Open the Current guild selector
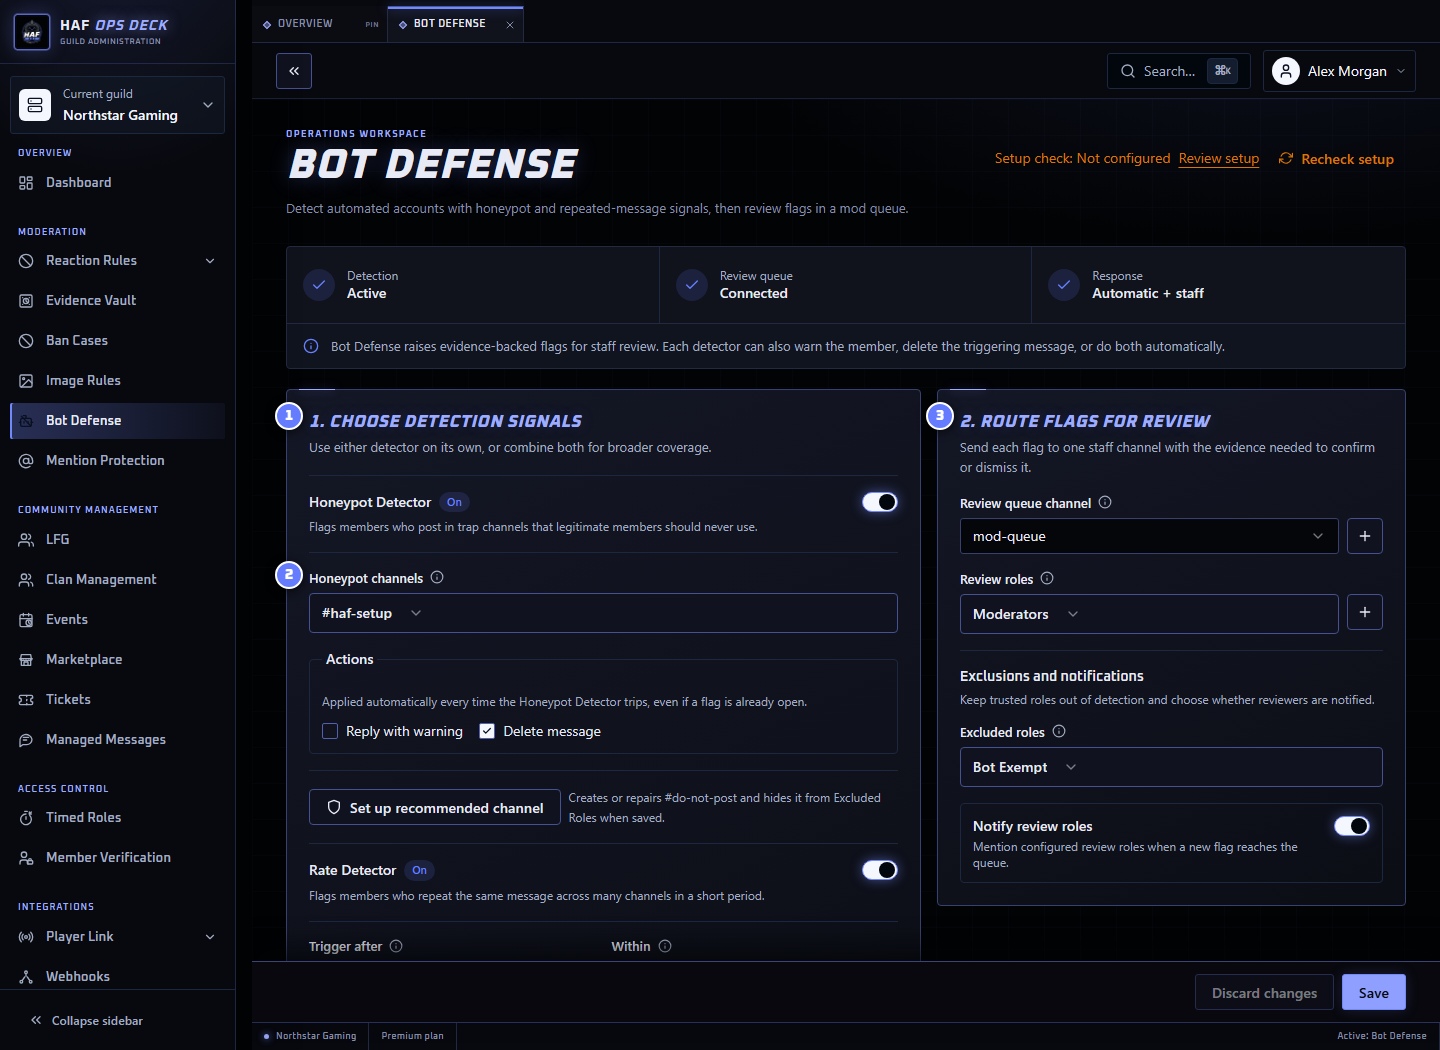 pos(117,105)
